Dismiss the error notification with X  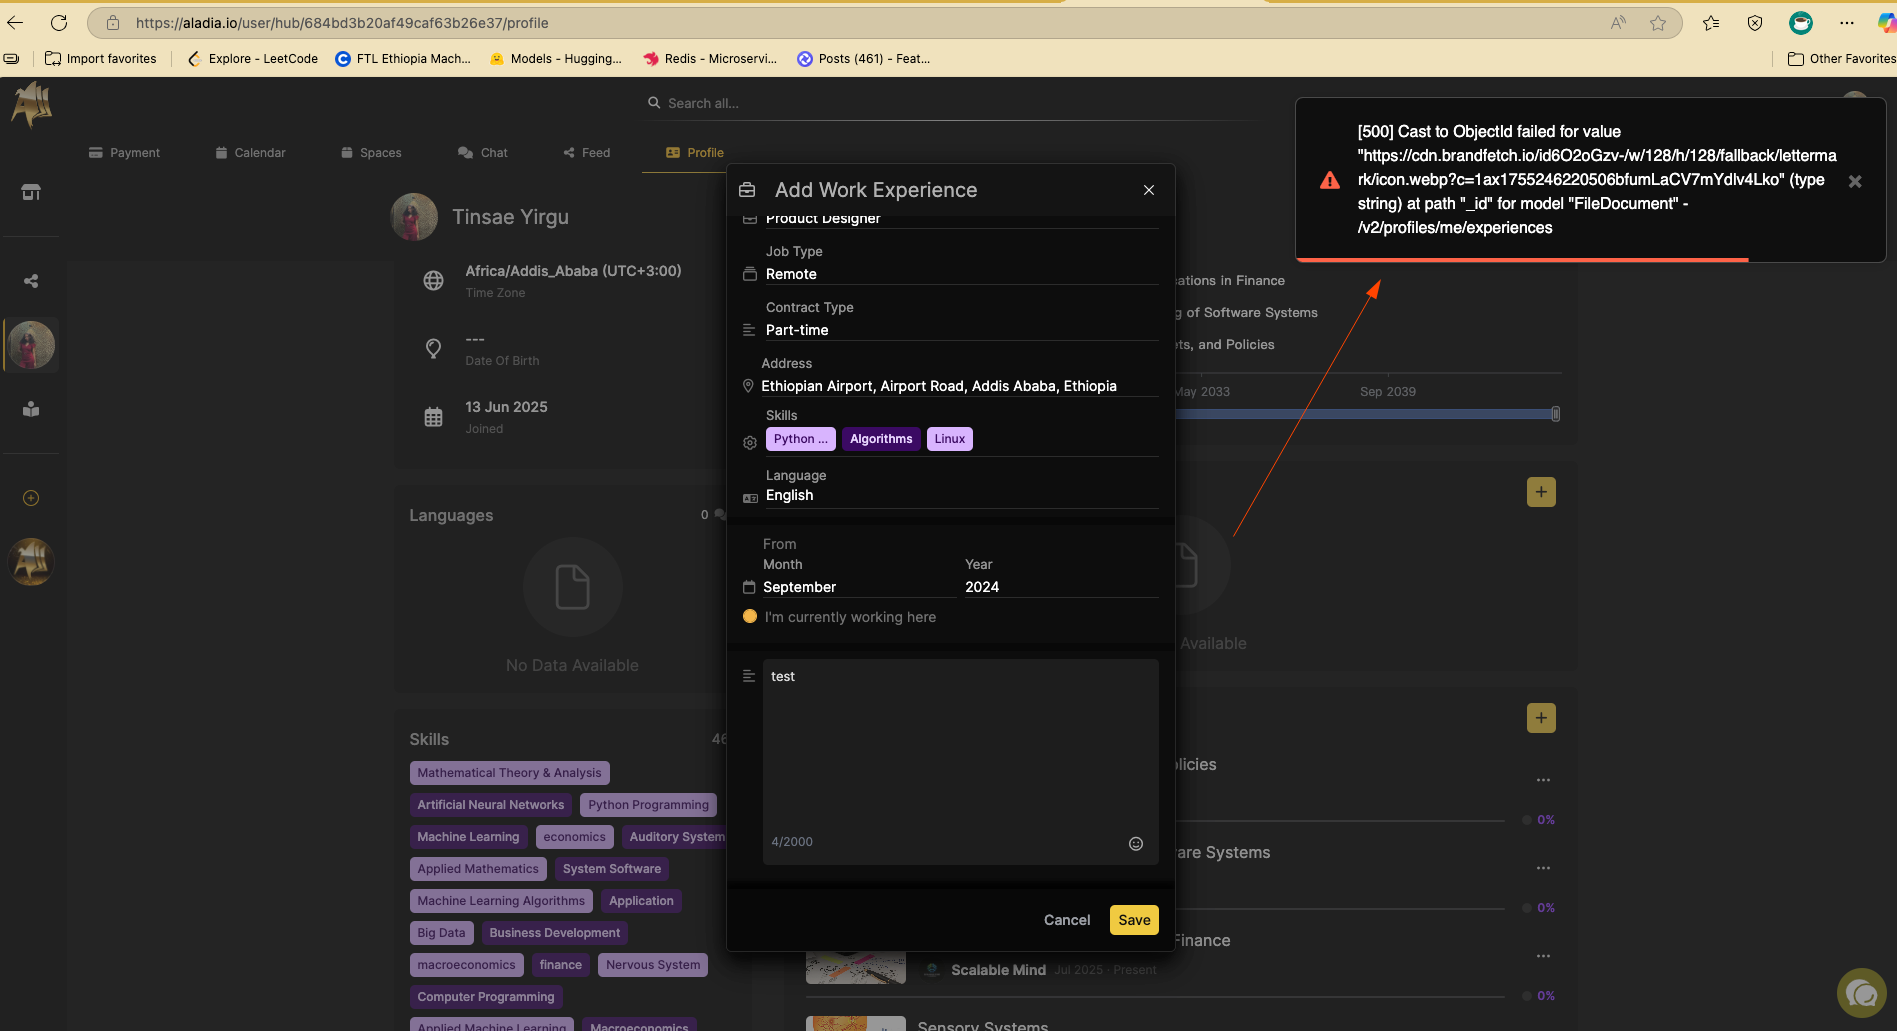click(1855, 181)
